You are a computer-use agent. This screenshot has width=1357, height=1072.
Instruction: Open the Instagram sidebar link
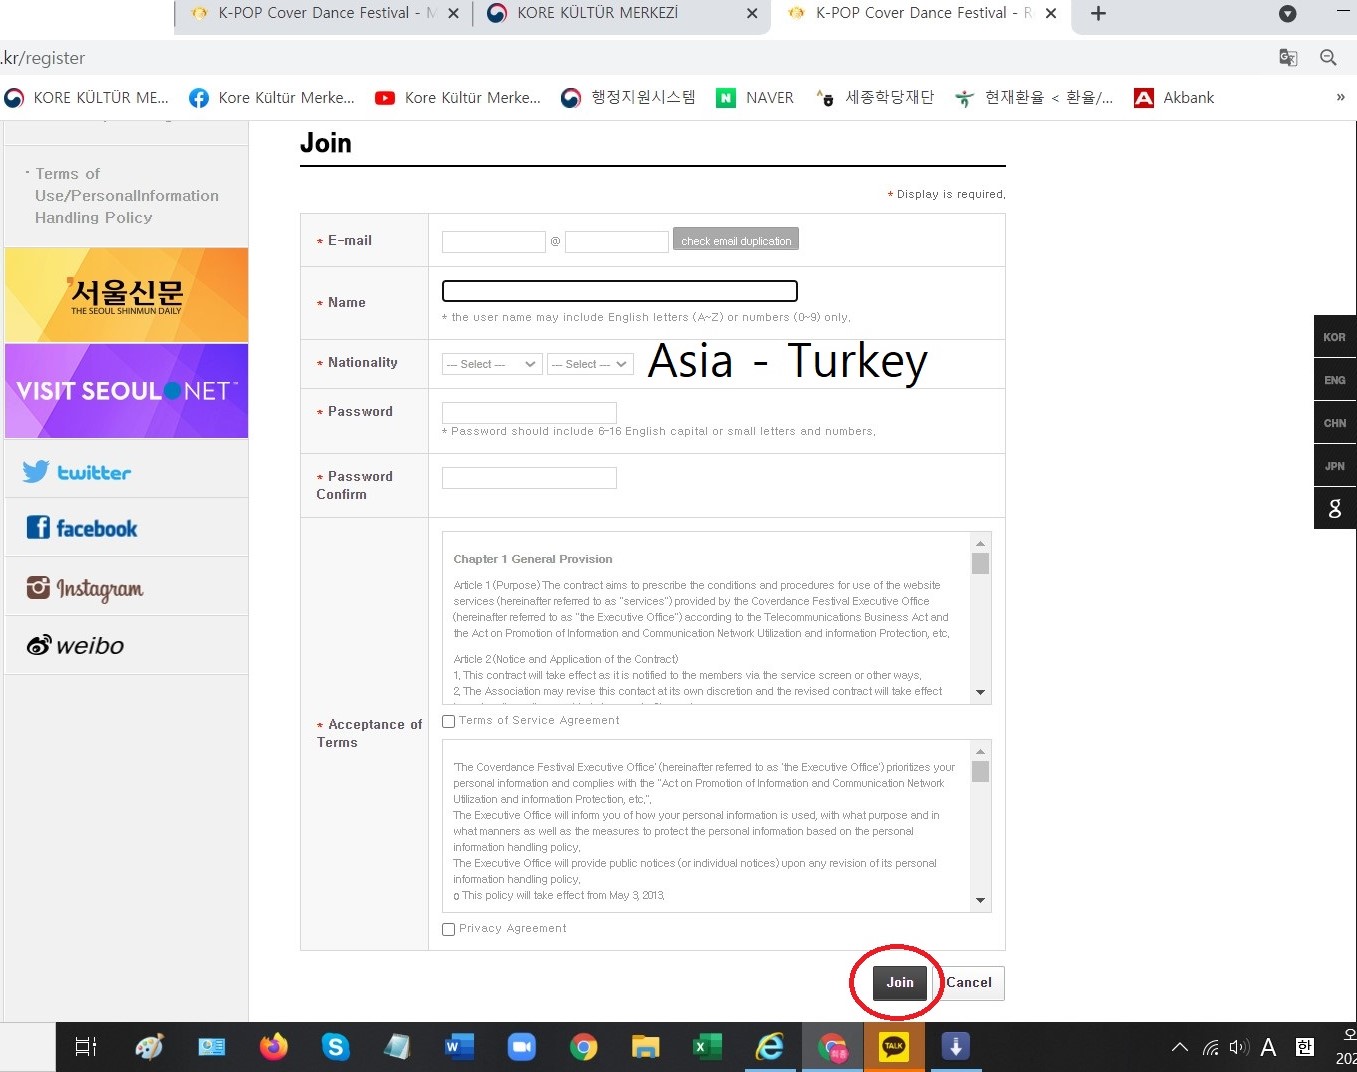click(85, 588)
